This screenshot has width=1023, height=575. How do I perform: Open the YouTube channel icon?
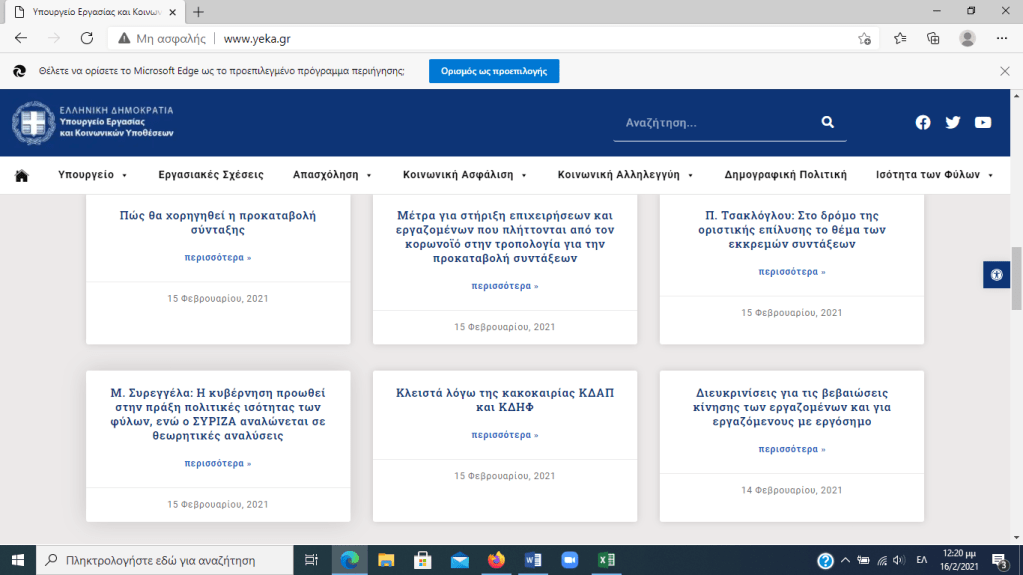pos(983,122)
